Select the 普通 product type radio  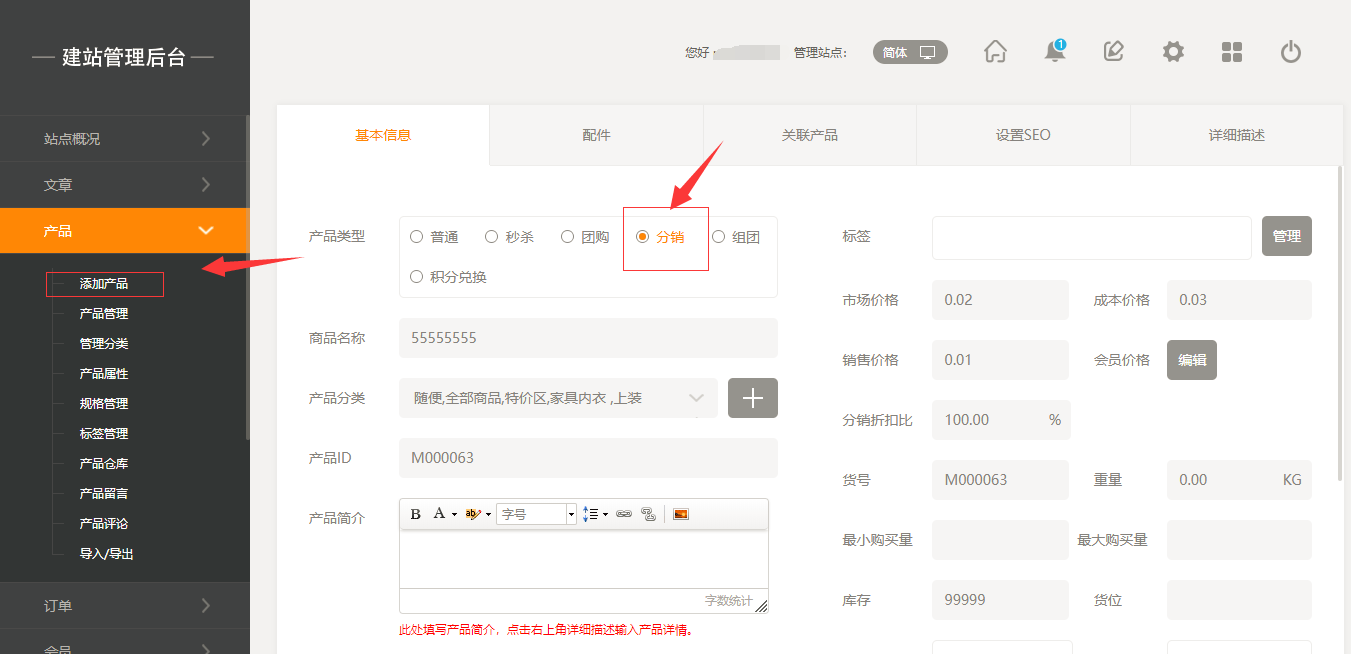(417, 237)
